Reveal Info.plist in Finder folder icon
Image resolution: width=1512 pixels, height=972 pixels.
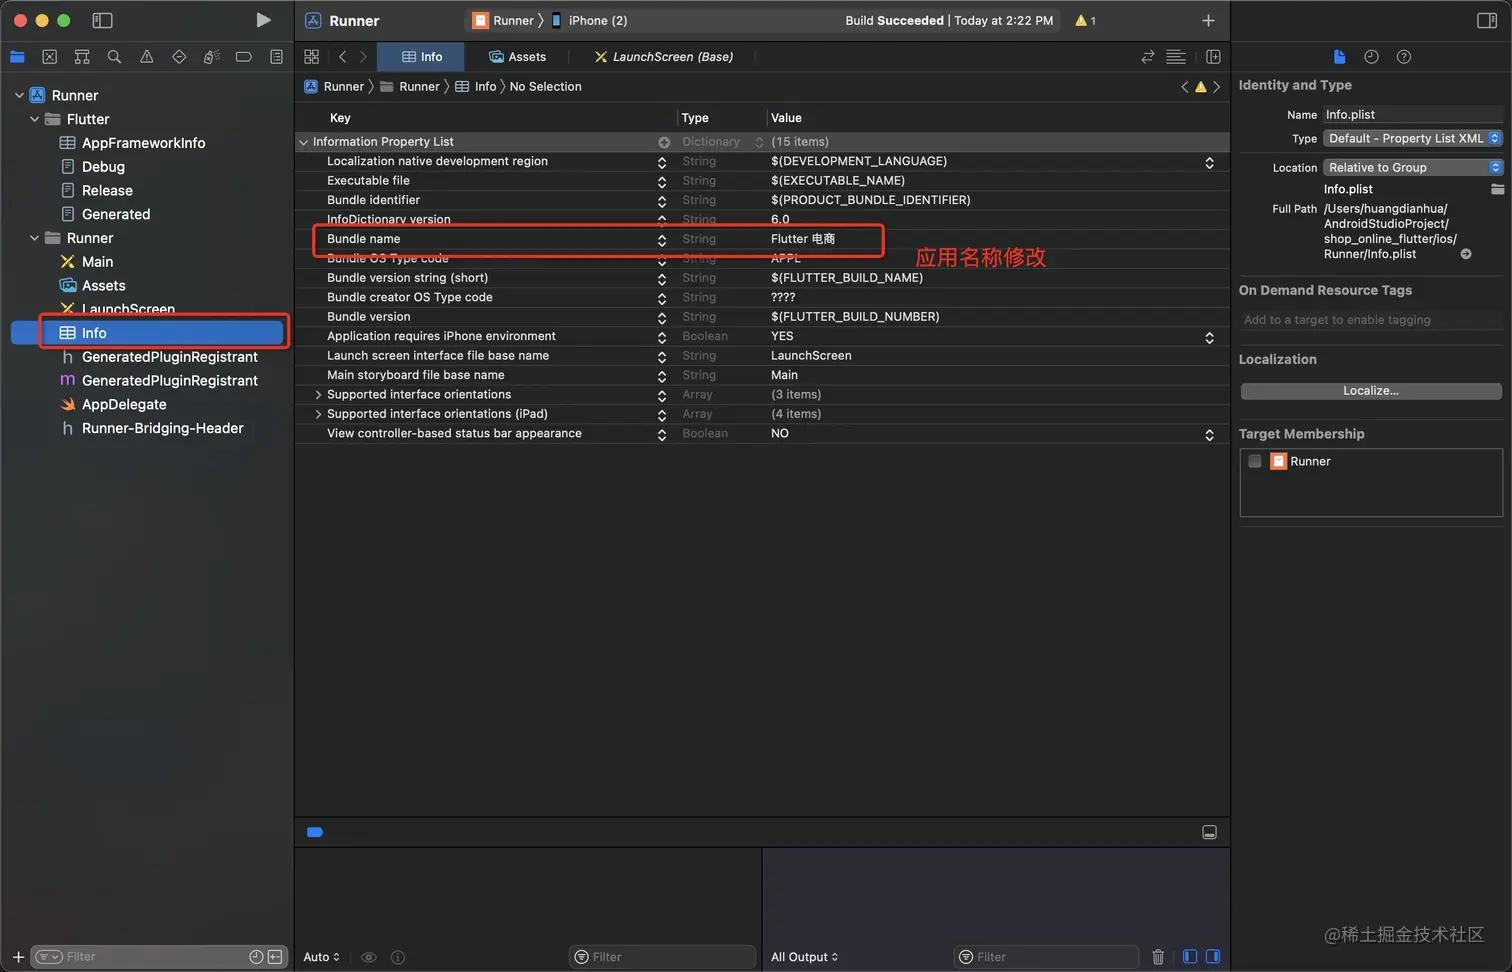1497,189
